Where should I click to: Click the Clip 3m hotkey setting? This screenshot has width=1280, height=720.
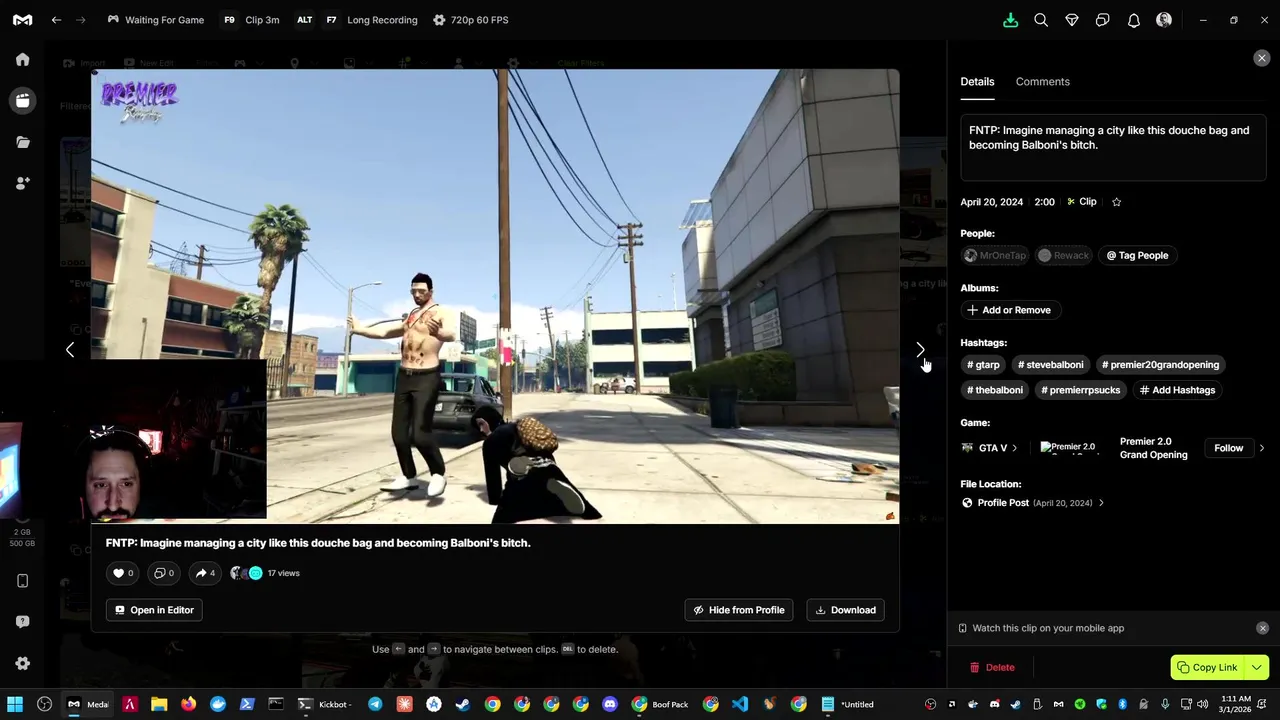click(x=251, y=20)
